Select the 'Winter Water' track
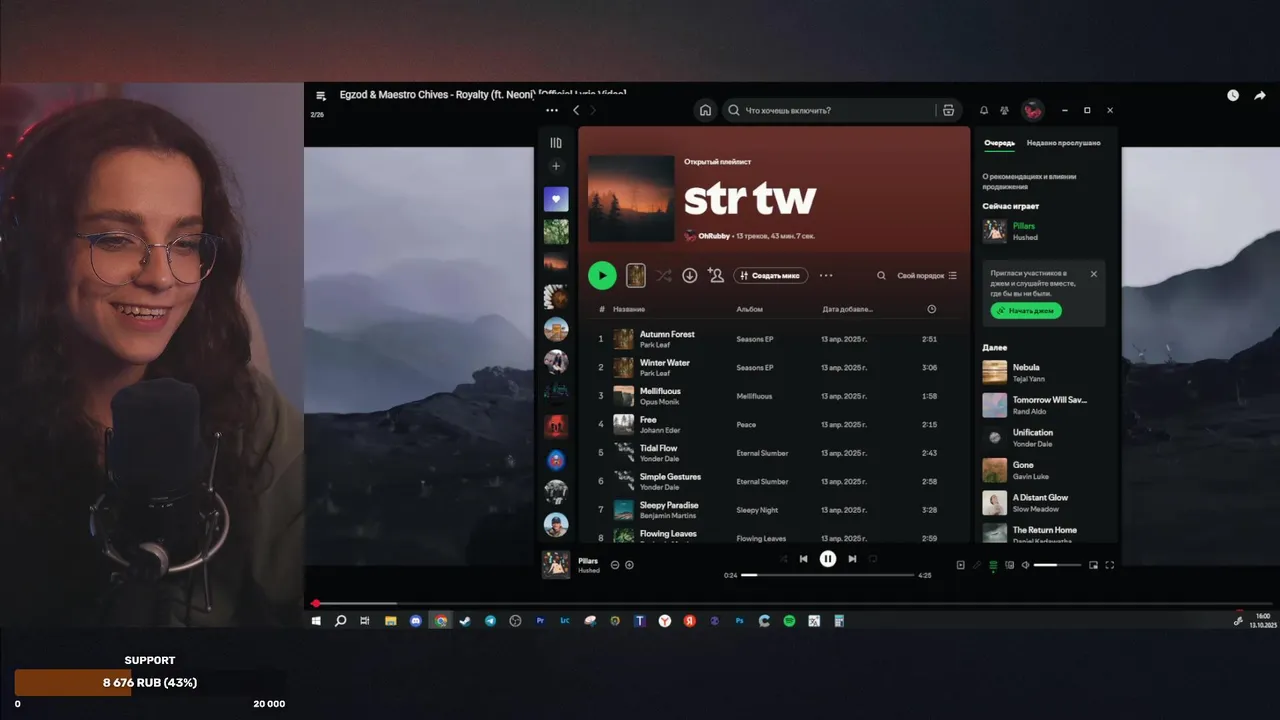 665,363
